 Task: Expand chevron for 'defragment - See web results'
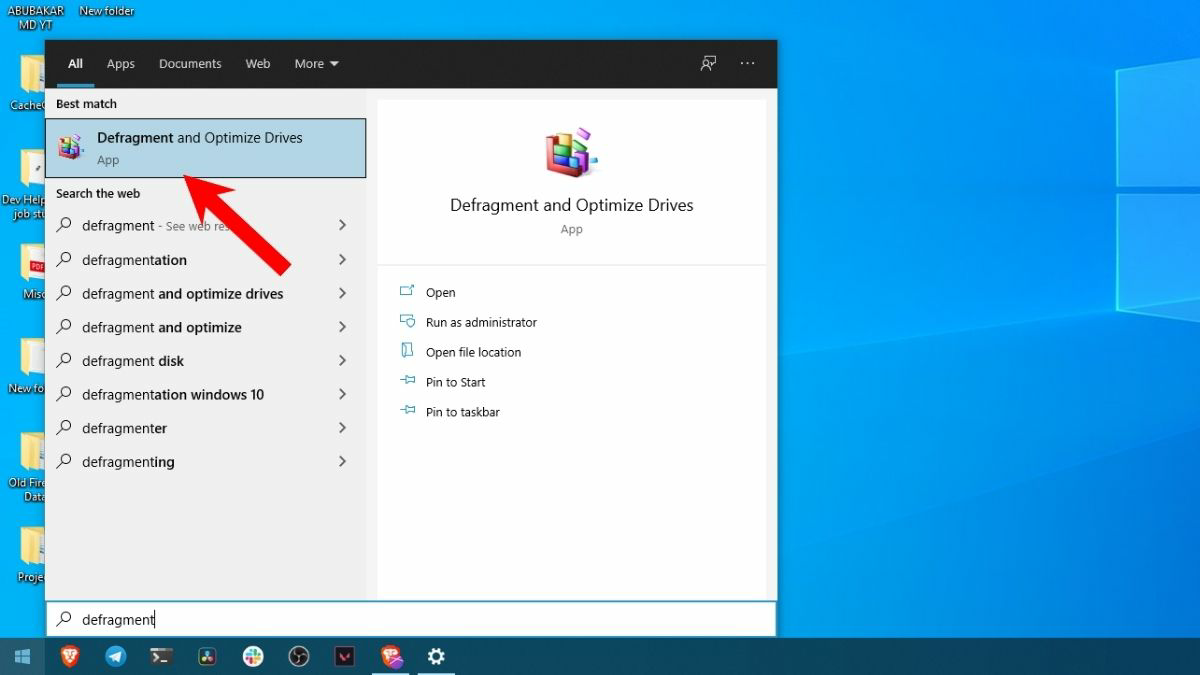coord(342,225)
